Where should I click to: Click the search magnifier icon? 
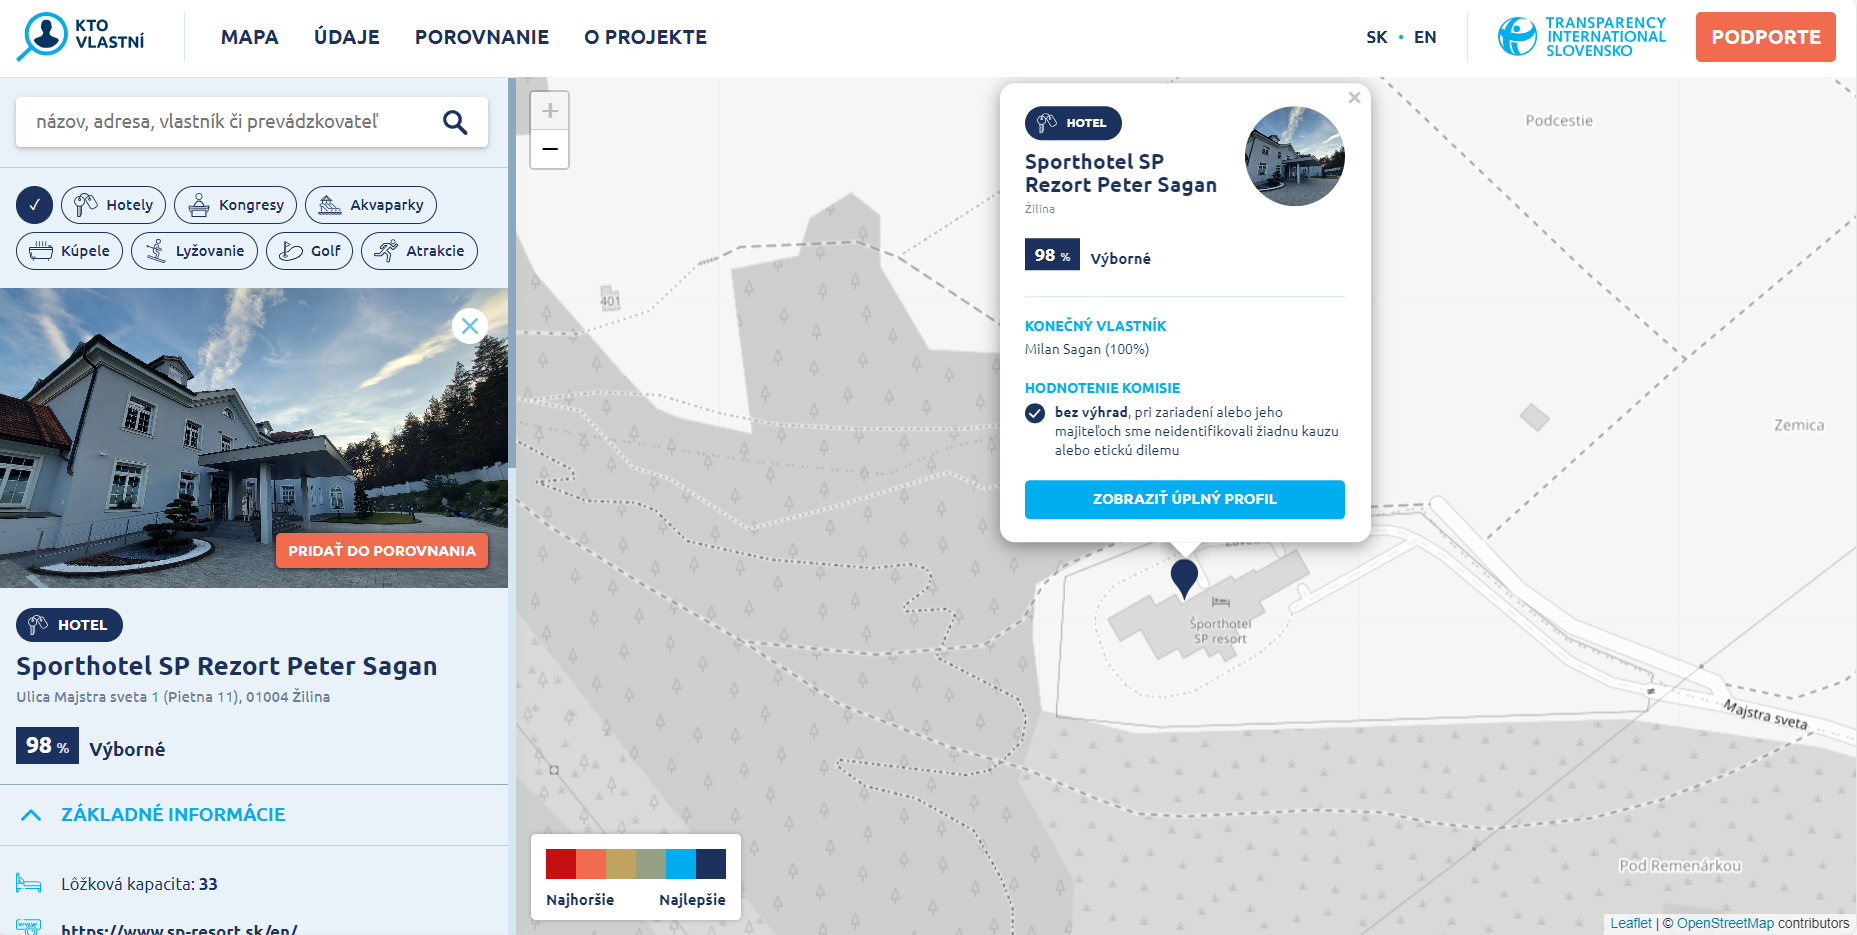[x=455, y=122]
